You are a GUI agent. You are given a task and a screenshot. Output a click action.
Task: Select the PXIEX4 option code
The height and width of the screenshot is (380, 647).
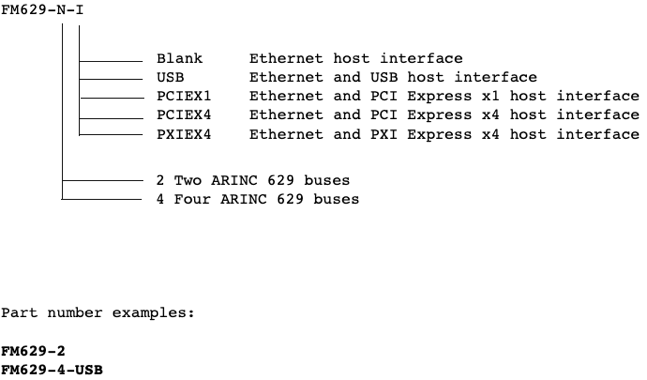tap(184, 134)
